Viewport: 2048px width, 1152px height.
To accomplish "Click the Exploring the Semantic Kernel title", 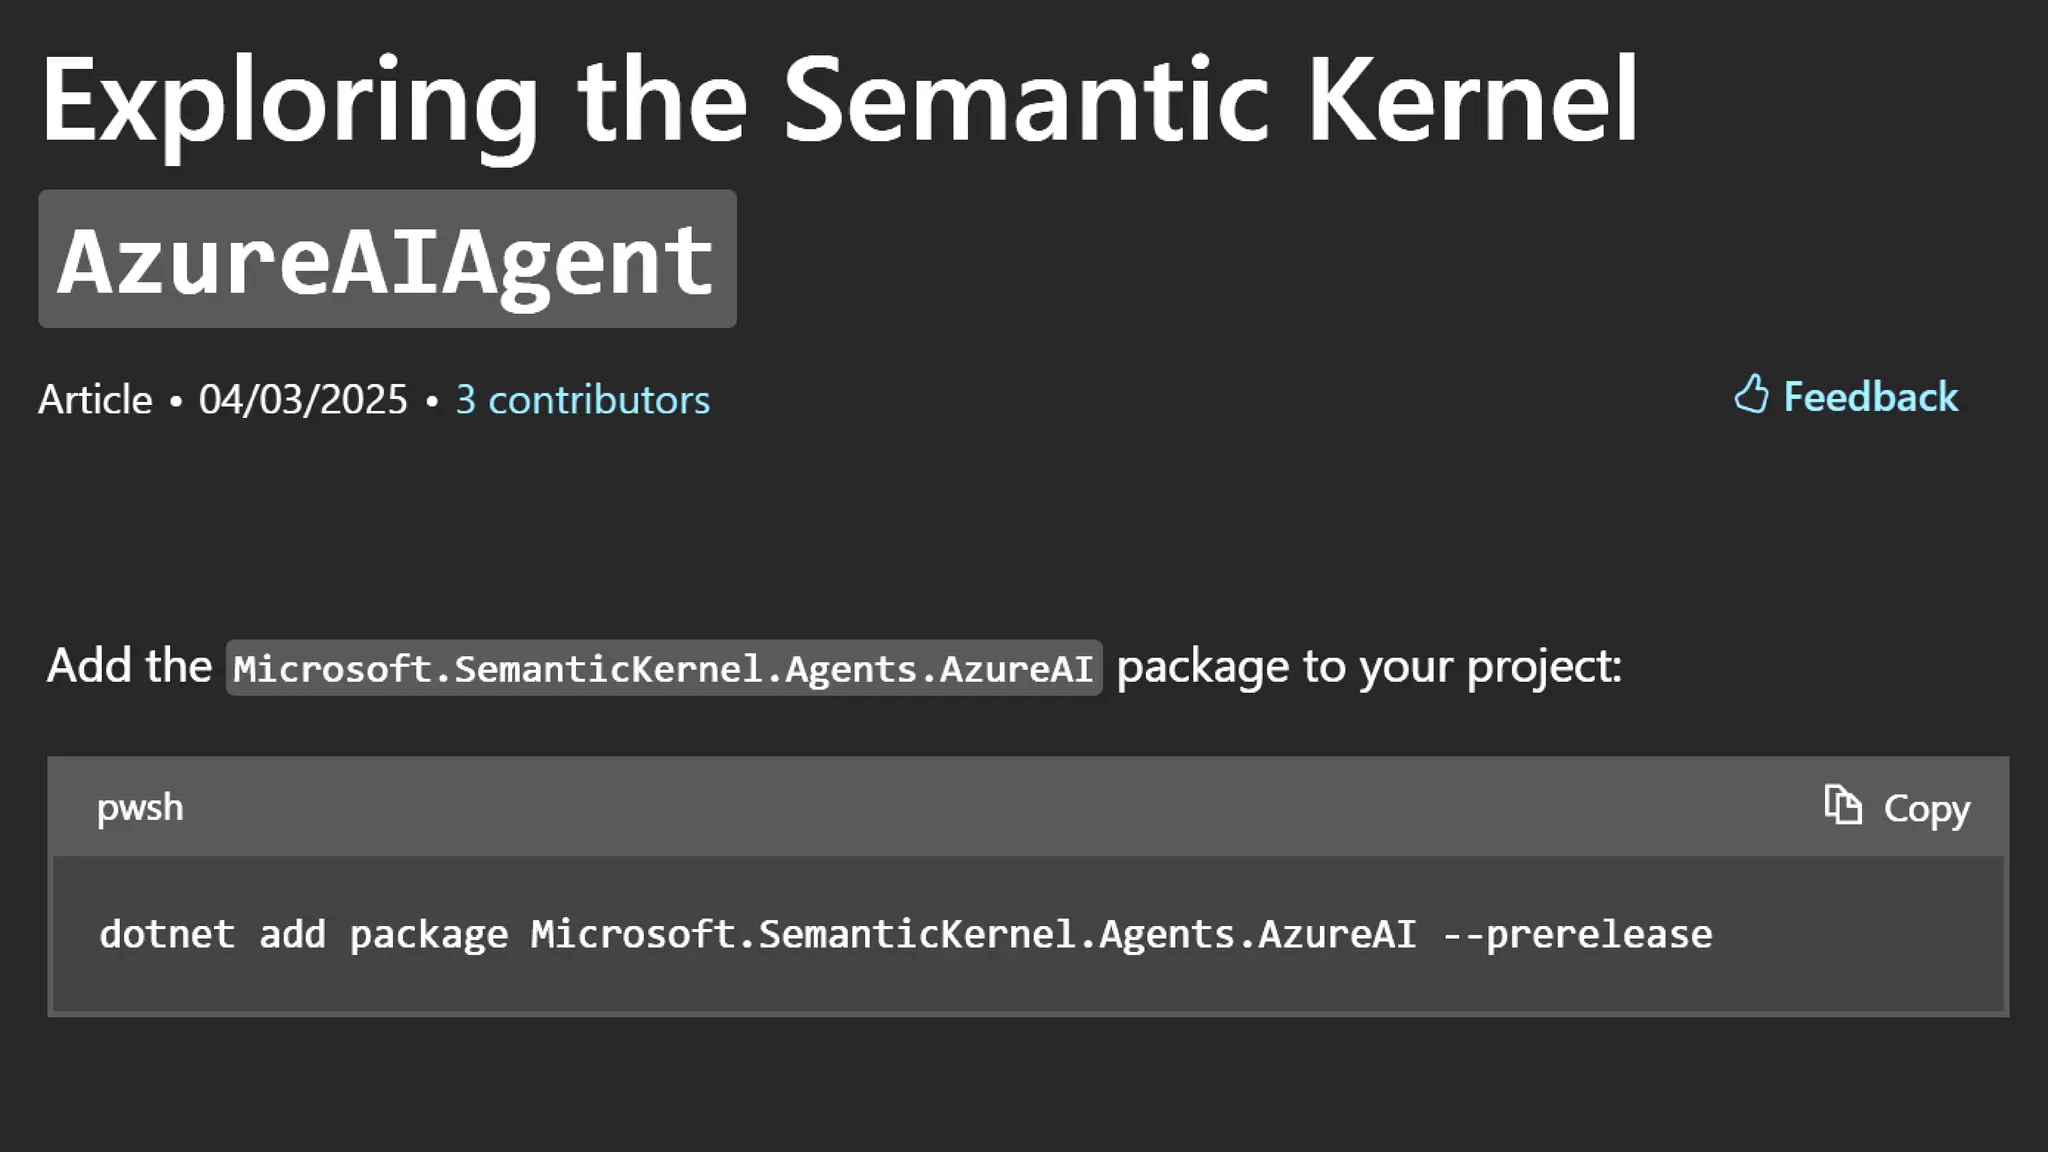I will (838, 102).
